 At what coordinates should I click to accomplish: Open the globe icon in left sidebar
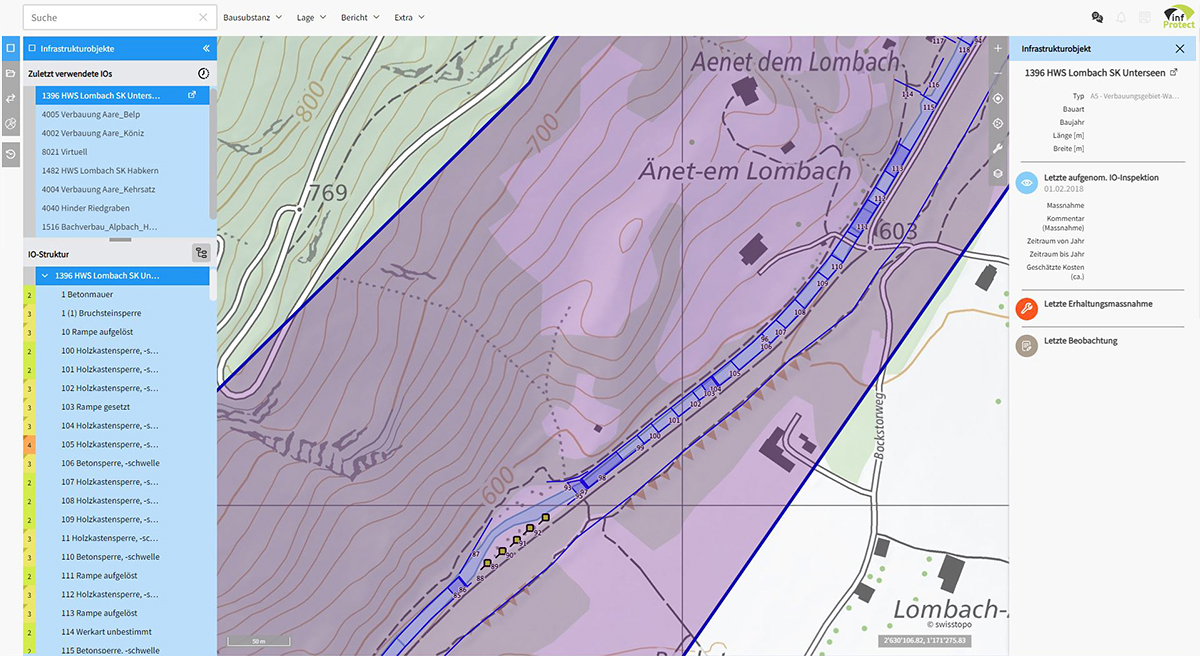[10, 124]
